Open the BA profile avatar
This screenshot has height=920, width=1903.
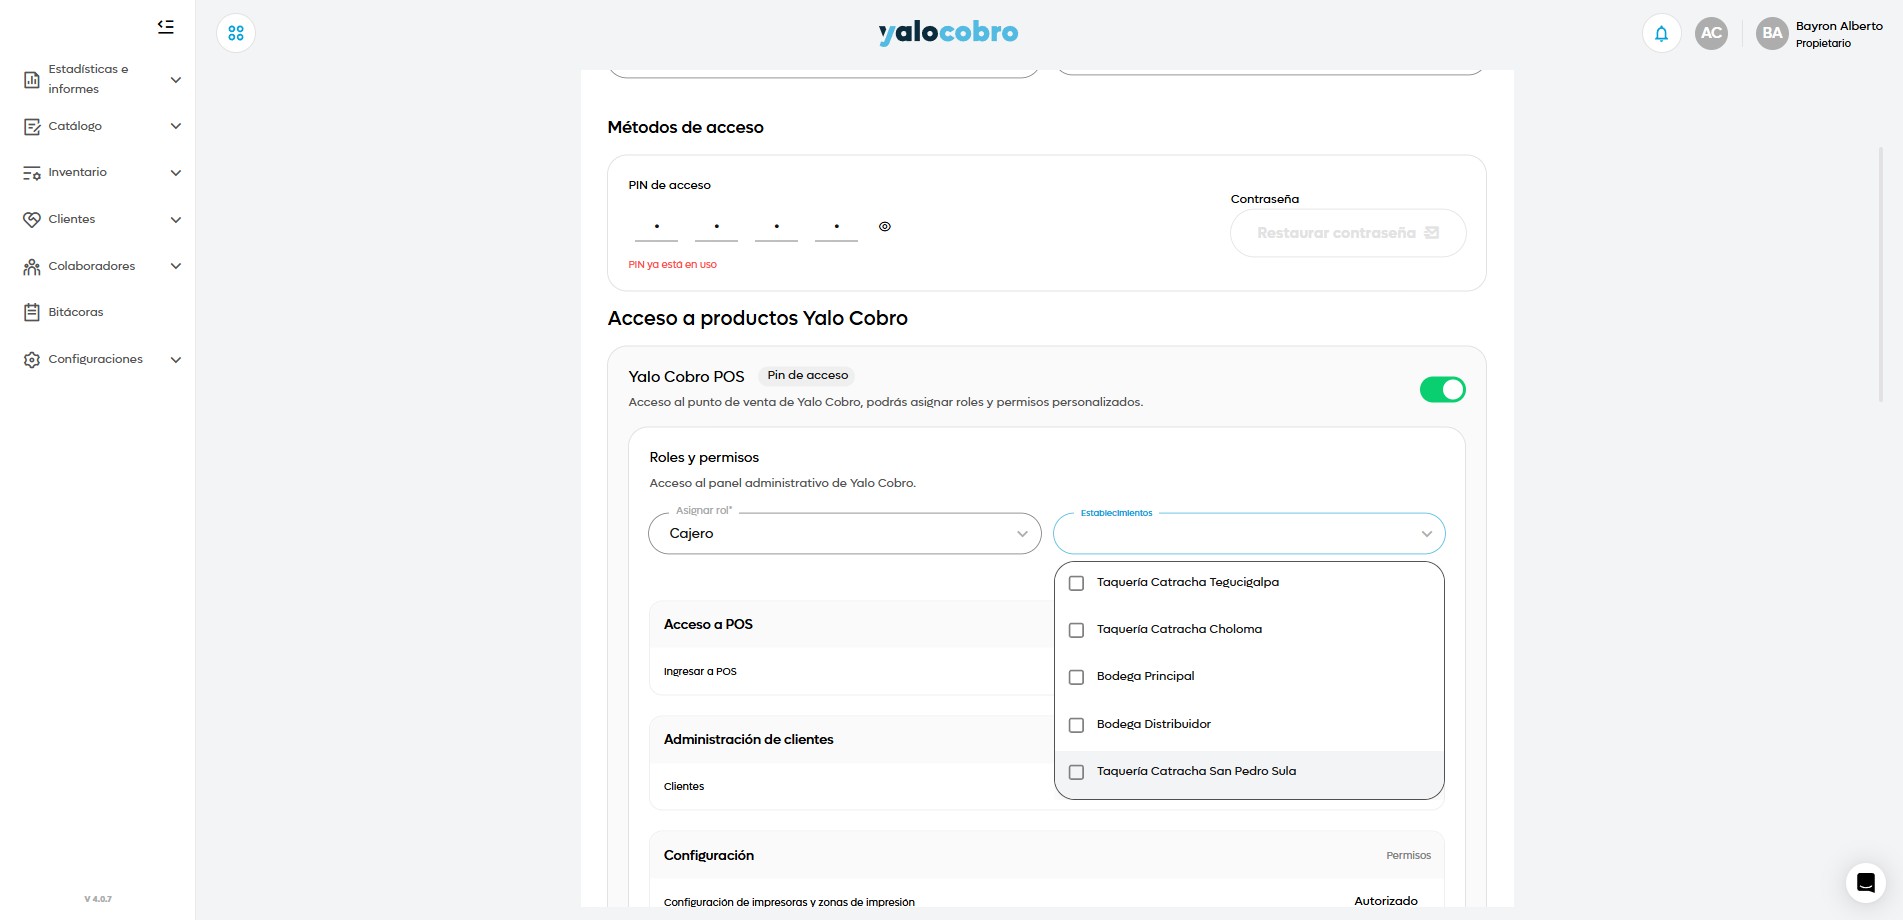(x=1772, y=33)
